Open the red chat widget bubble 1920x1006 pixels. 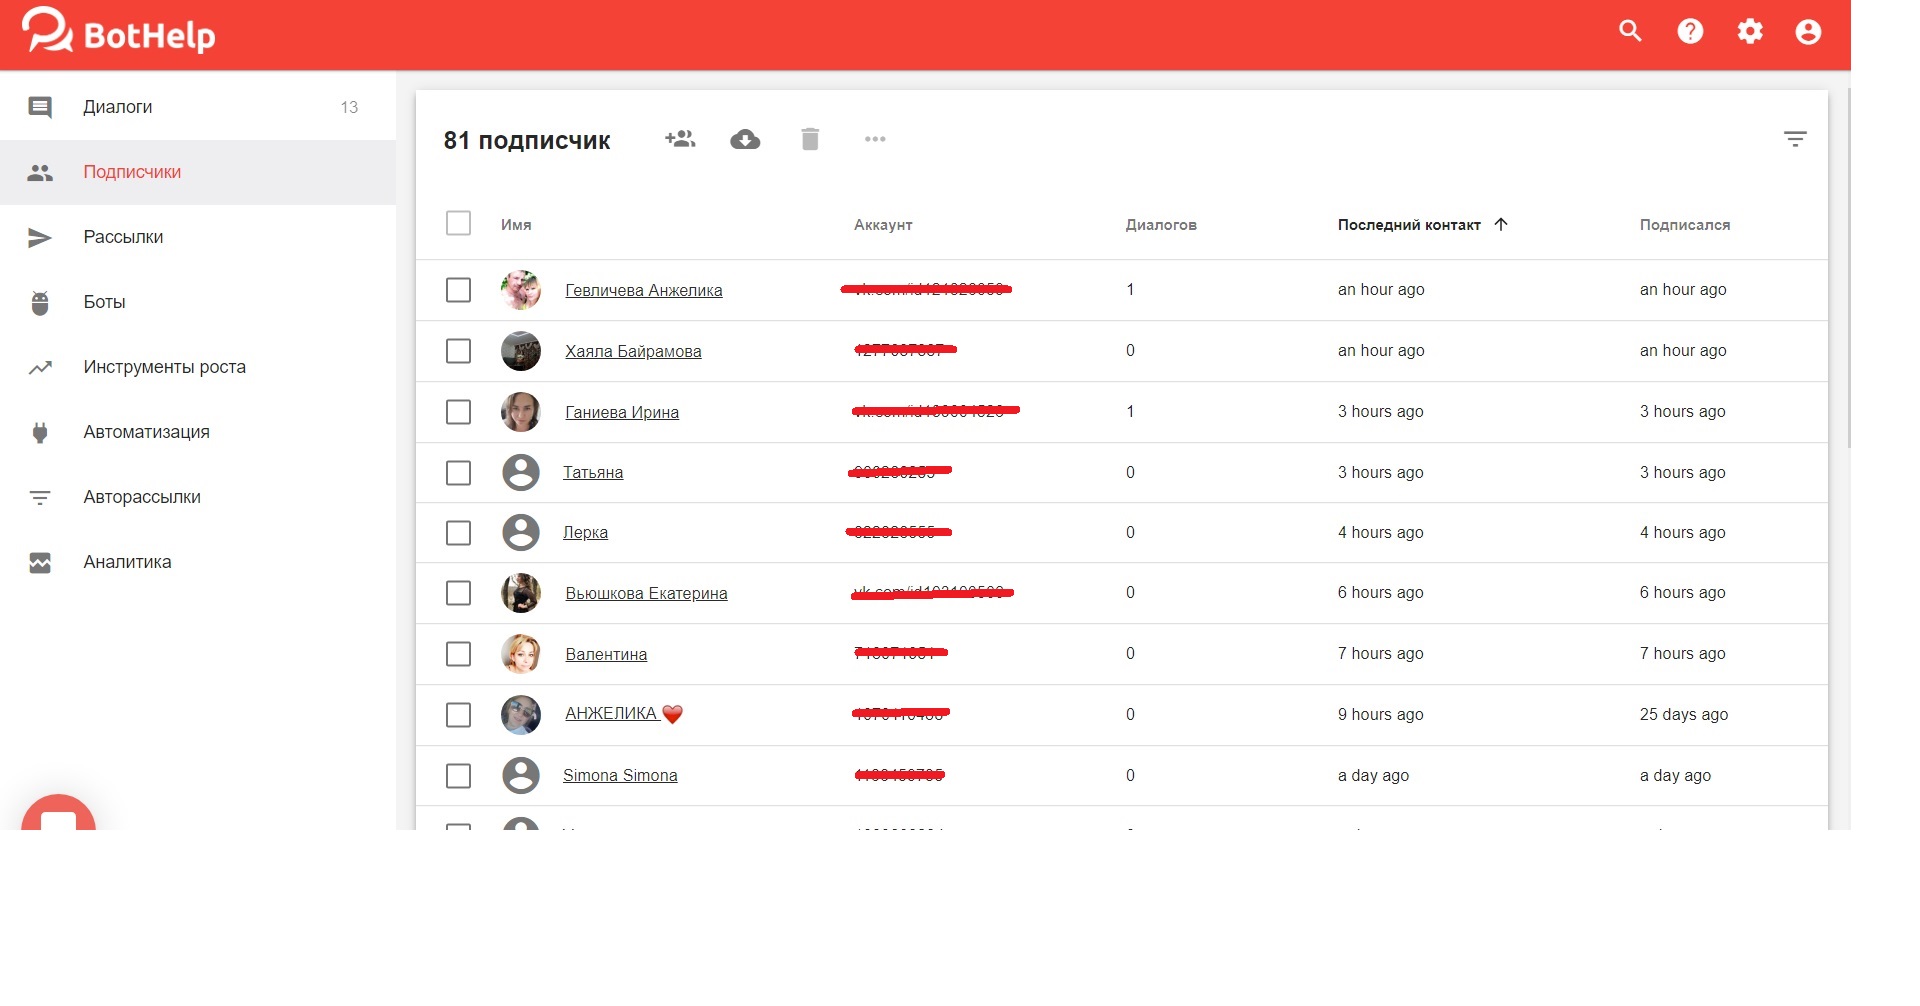58,816
